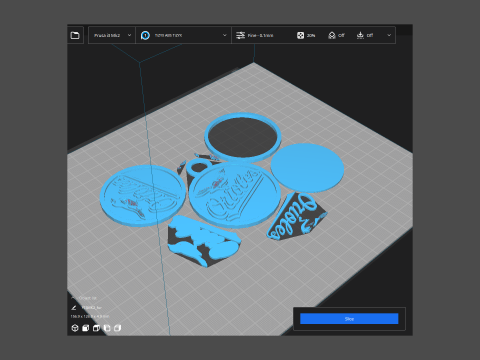Edit the job name with pencil icon
Viewport: 480px width, 360px height.
tap(74, 307)
